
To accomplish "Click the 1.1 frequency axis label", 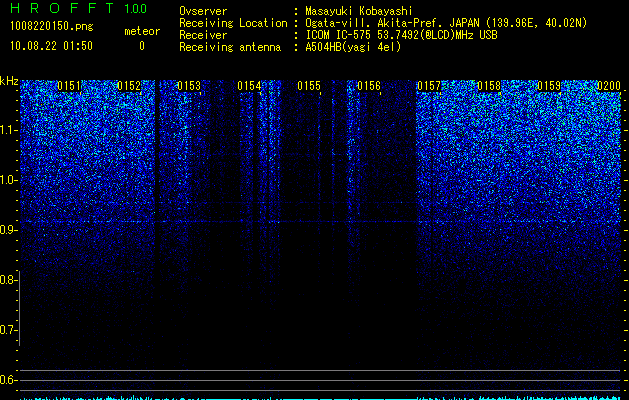I will 8,130.
